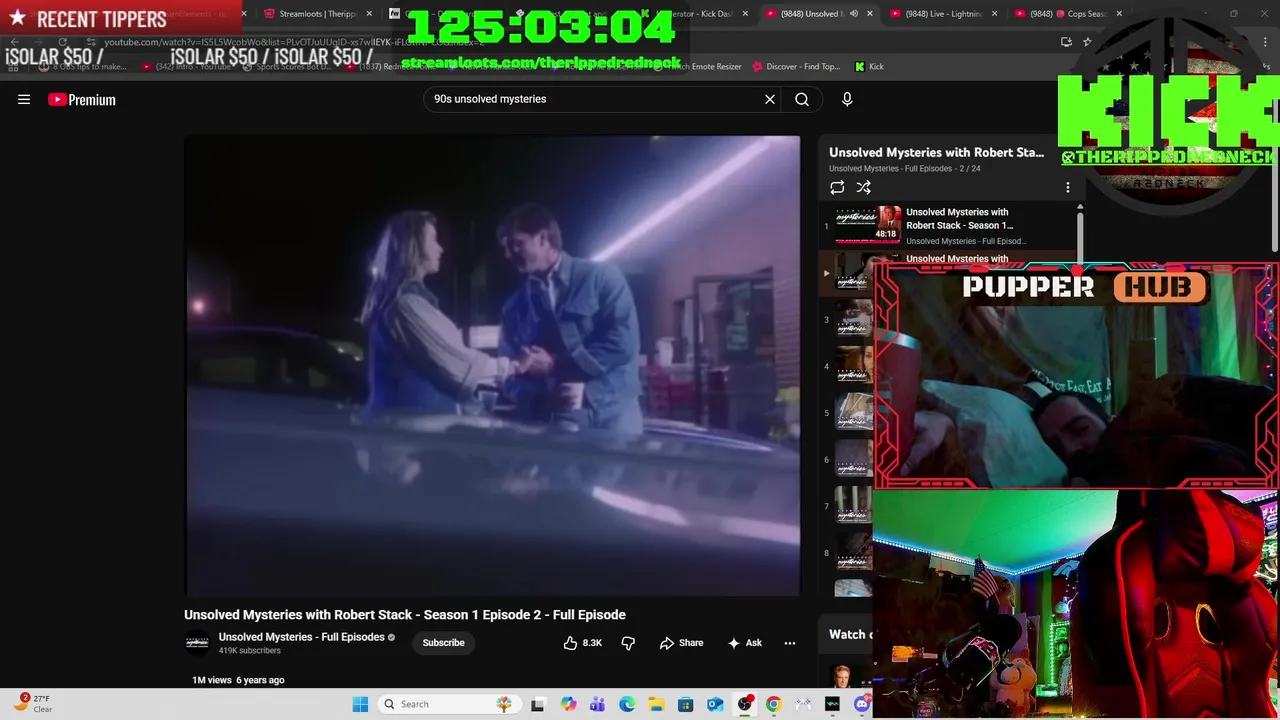Open more video actions three dots

click(790, 643)
